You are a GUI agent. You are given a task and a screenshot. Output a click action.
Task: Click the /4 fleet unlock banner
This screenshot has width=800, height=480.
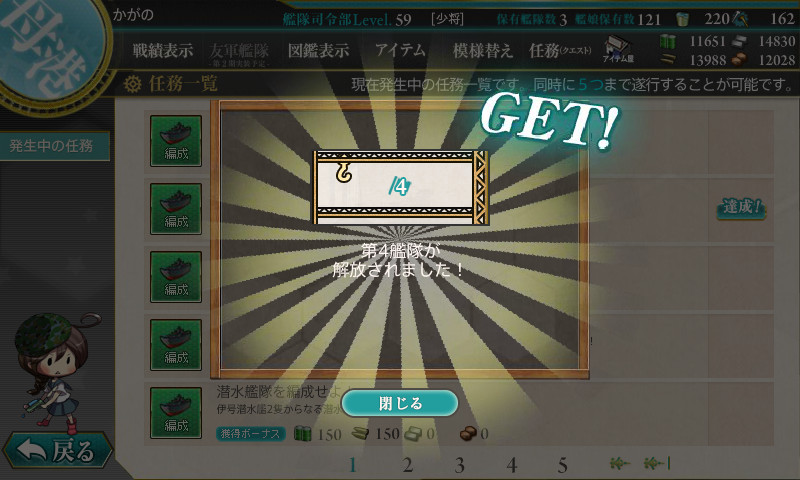click(401, 187)
